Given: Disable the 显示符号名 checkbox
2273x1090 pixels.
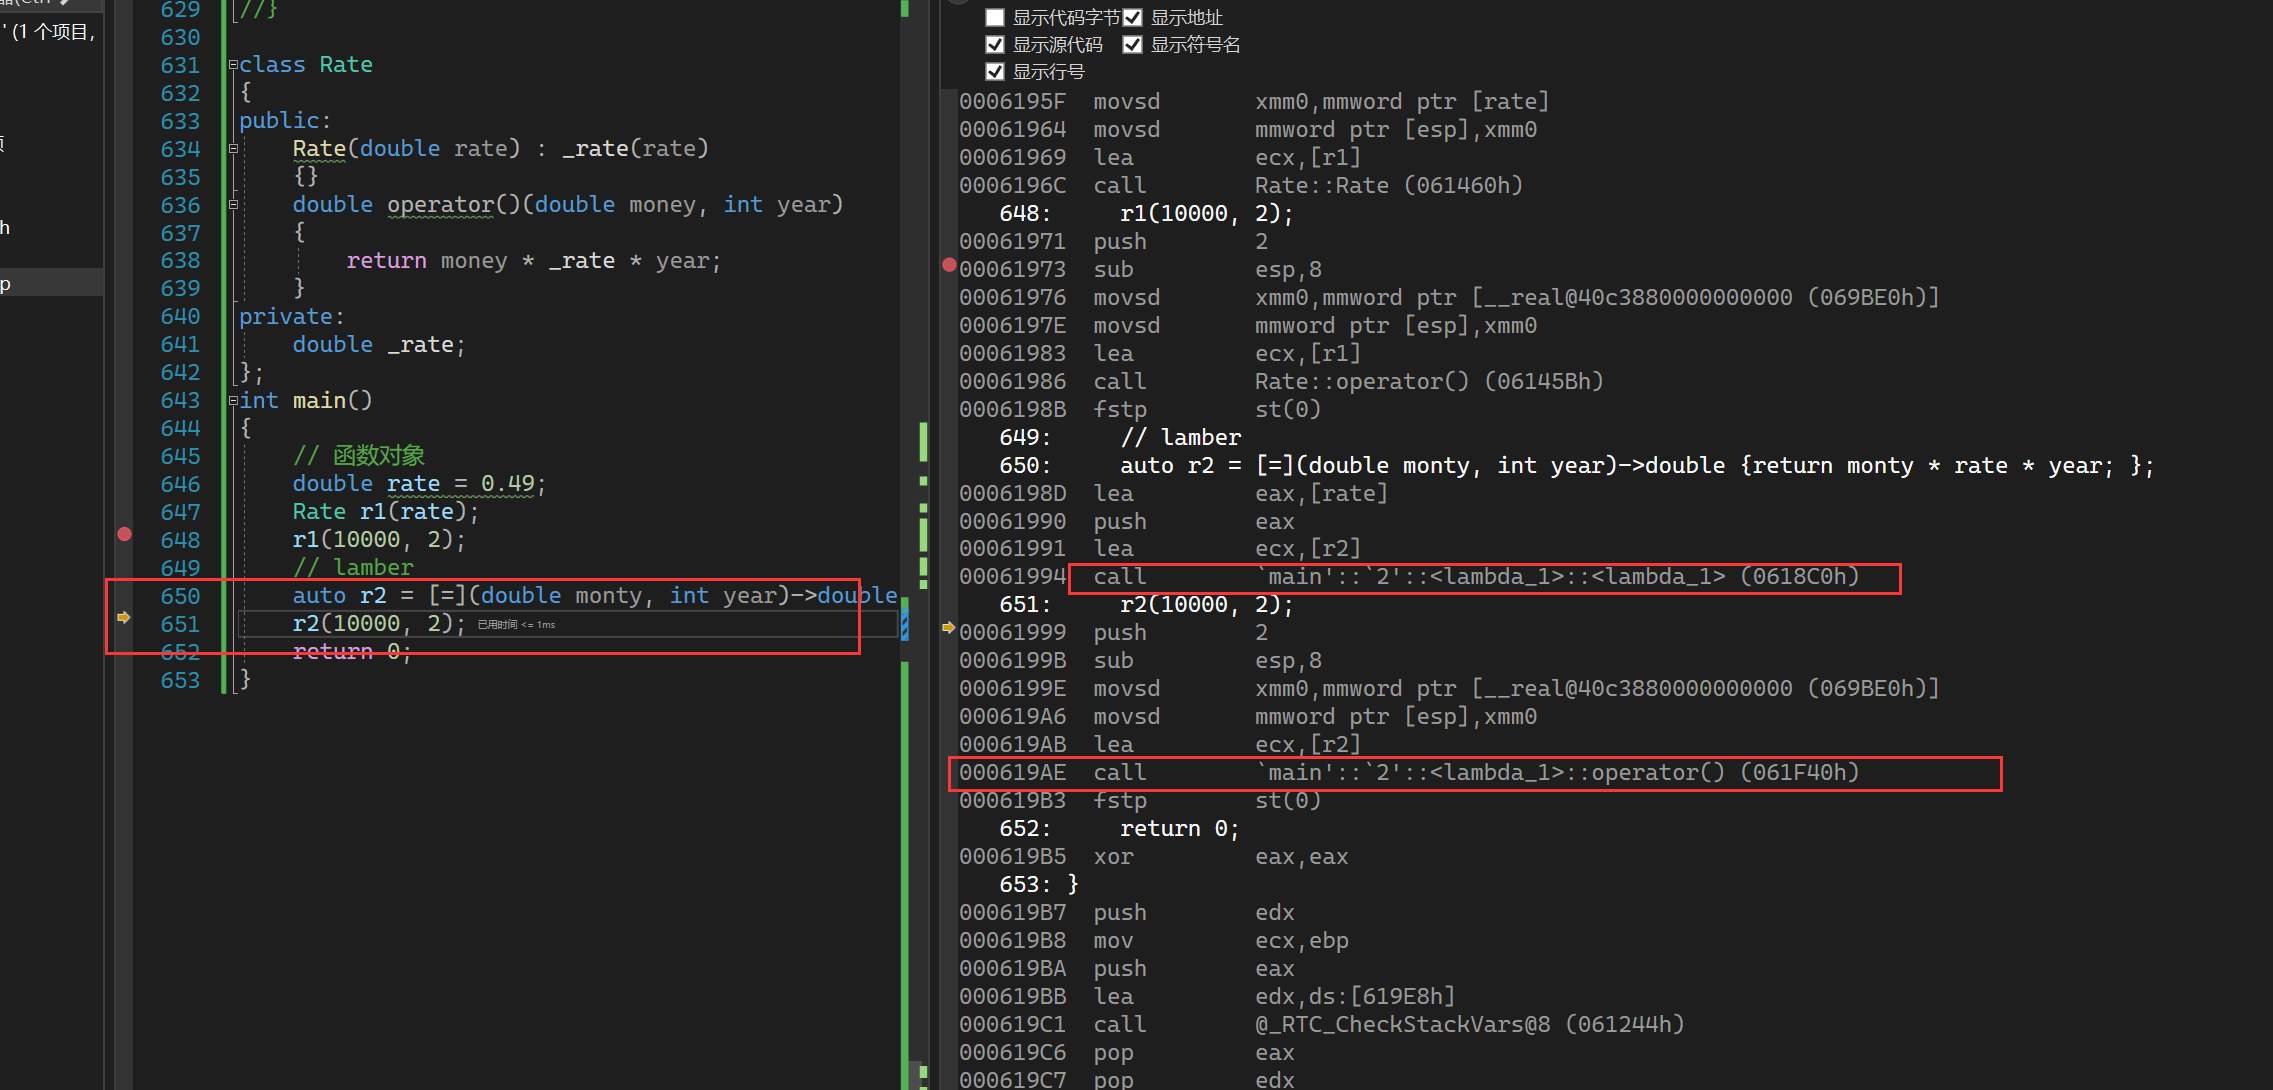Looking at the screenshot, I should point(1132,44).
